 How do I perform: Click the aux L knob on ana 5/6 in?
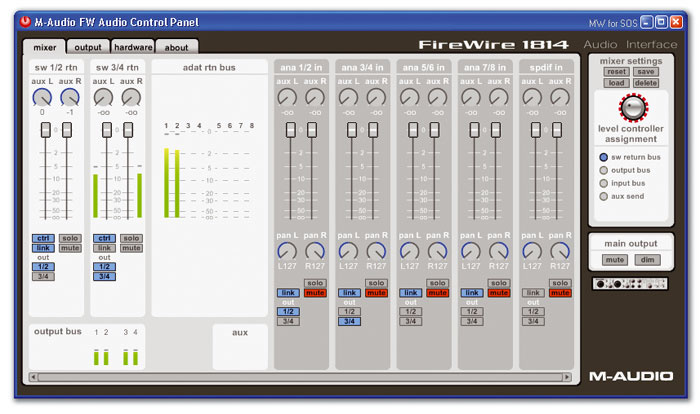409,97
